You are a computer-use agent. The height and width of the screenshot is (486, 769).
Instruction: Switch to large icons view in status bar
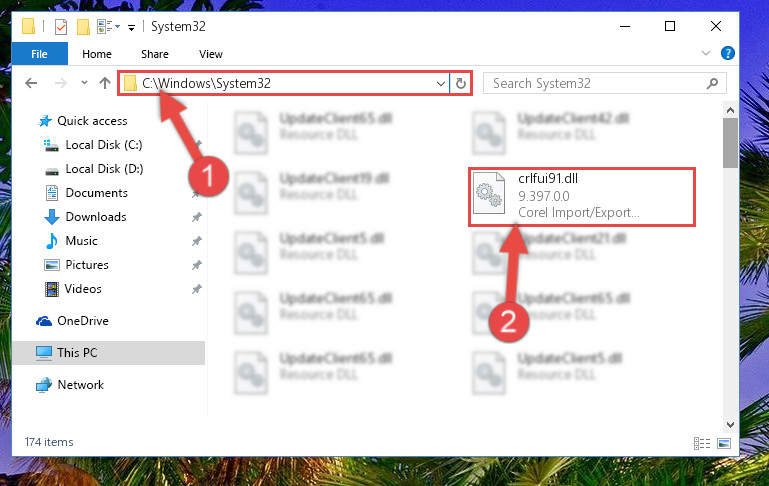click(724, 443)
